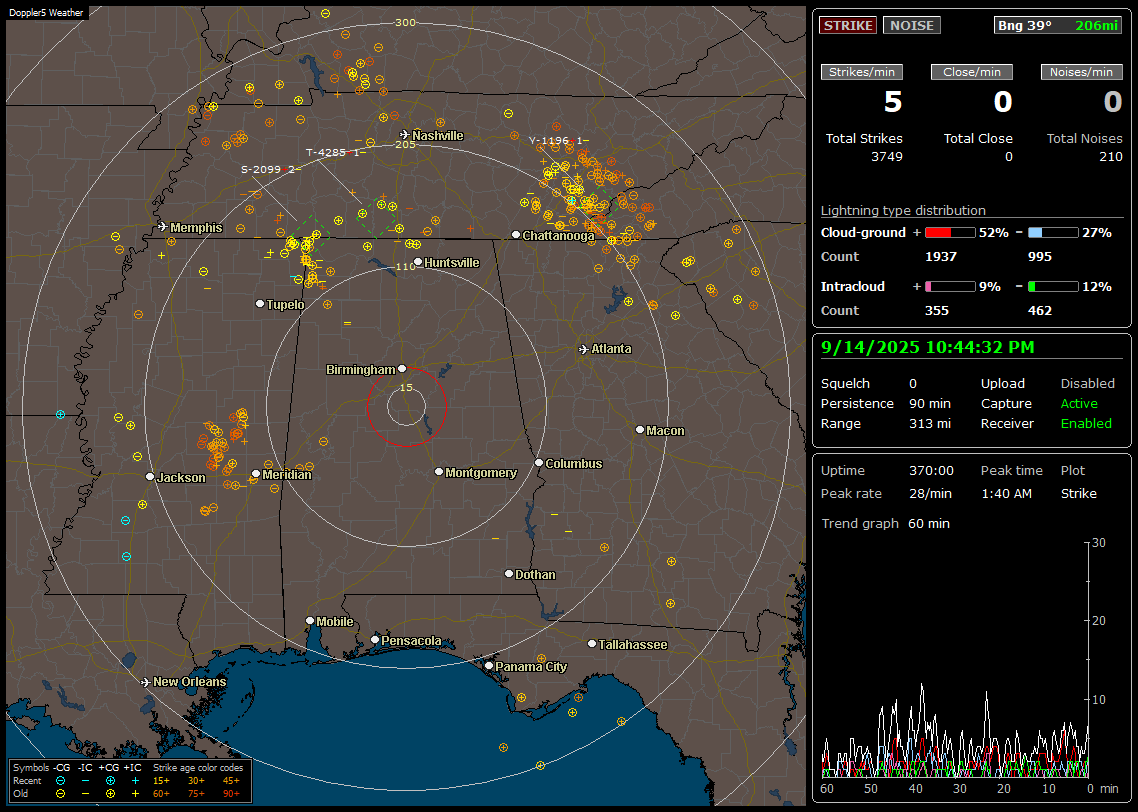This screenshot has height=812, width=1138.
Task: Click the NOISE mode button
Action: coord(912,25)
